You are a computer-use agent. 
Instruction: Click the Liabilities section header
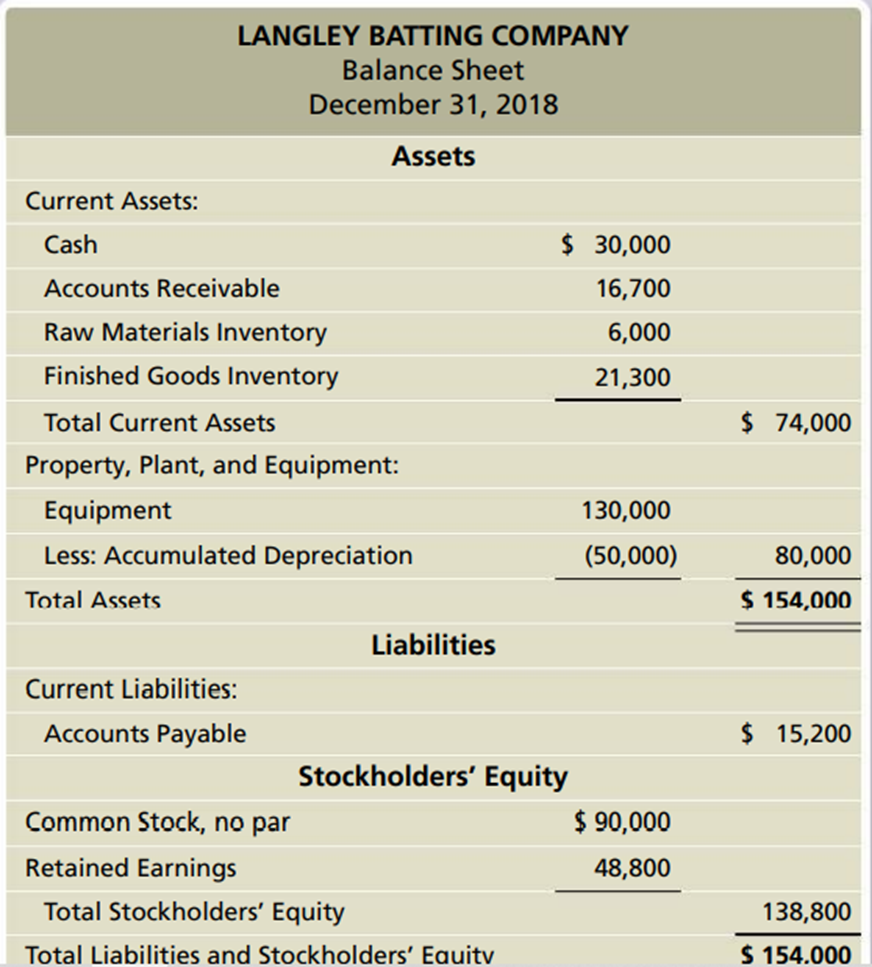(x=433, y=645)
